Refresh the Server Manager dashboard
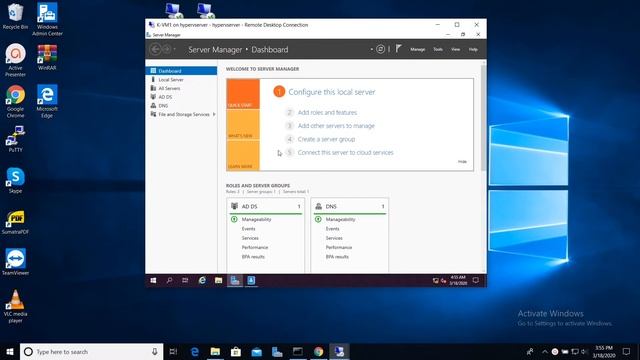640x360 pixels. (x=380, y=49)
